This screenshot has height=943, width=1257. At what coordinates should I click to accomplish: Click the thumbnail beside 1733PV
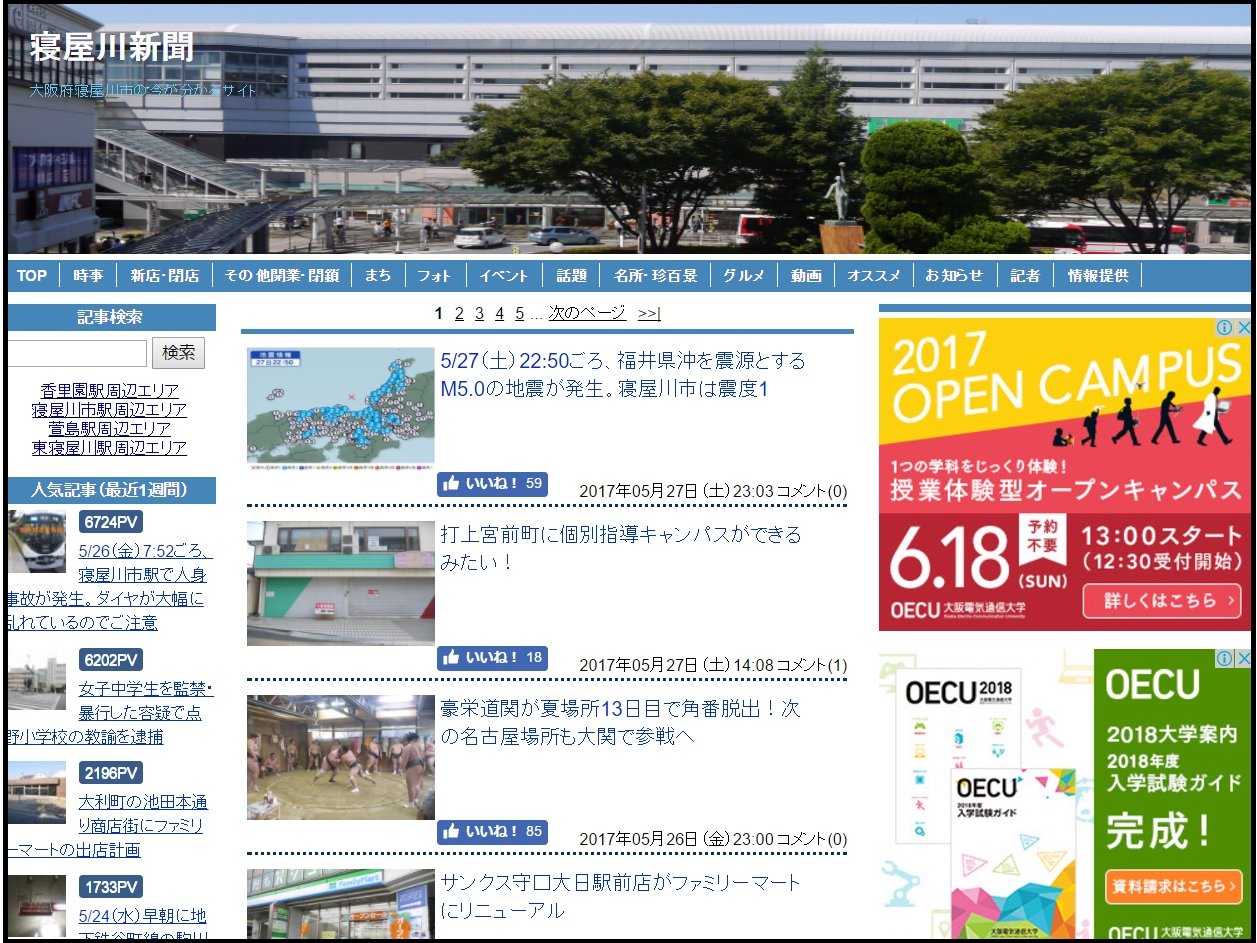37,907
